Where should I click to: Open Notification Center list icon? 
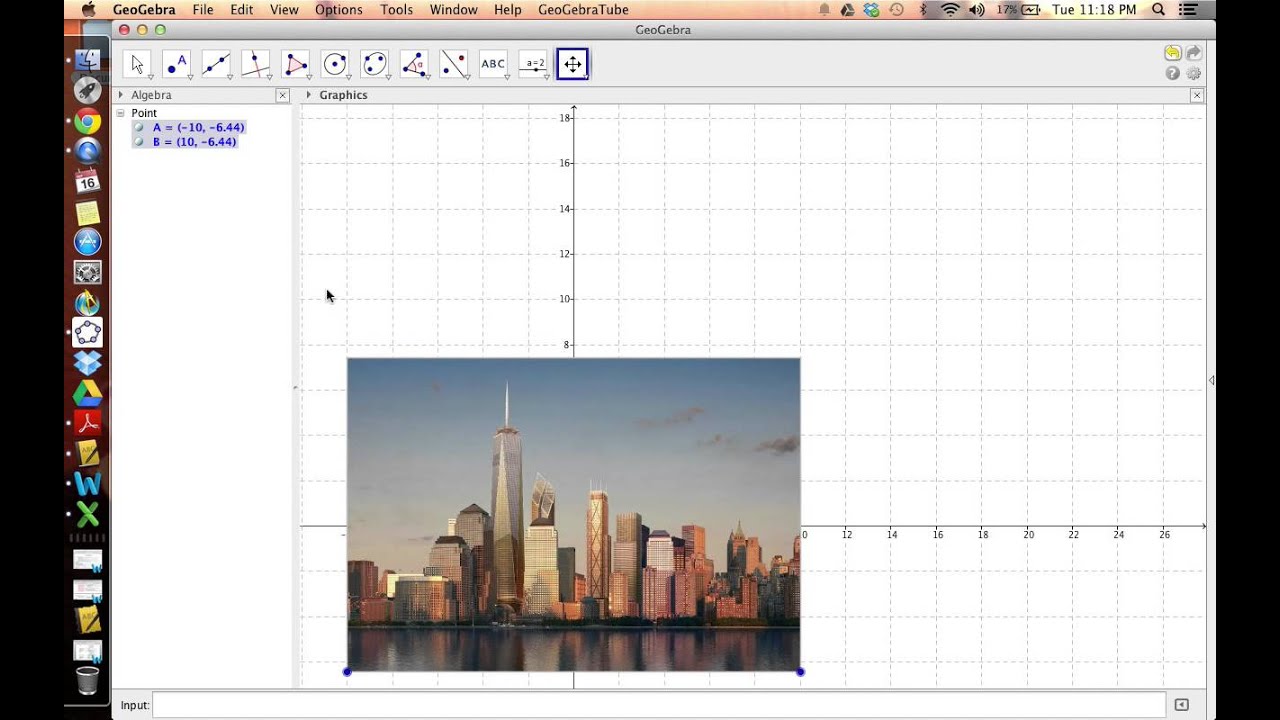click(1188, 9)
